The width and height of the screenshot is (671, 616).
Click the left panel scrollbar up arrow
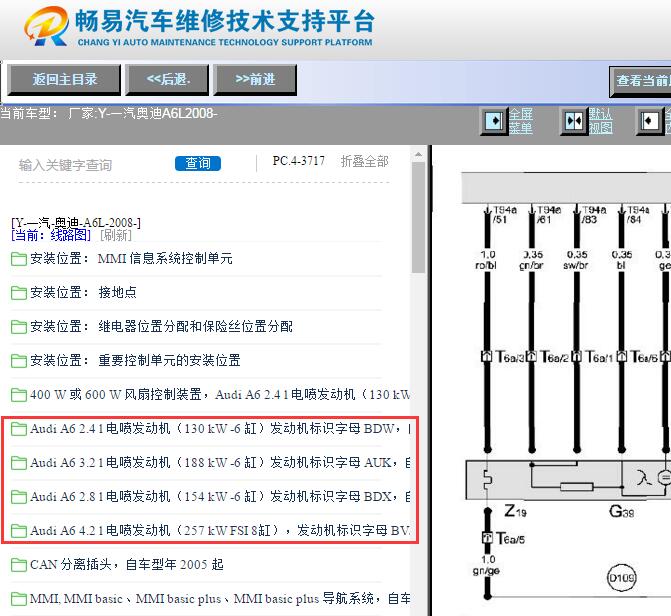click(419, 154)
